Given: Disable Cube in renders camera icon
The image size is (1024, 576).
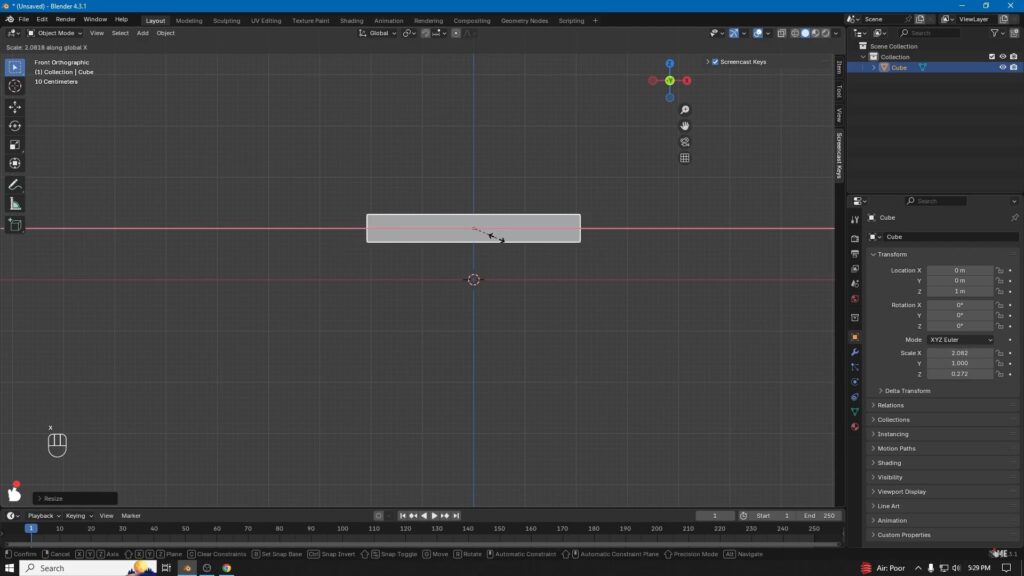Looking at the screenshot, I should click(x=1014, y=67).
